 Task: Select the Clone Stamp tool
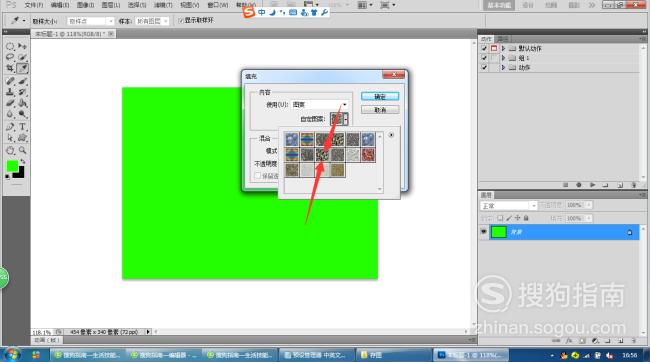10,92
